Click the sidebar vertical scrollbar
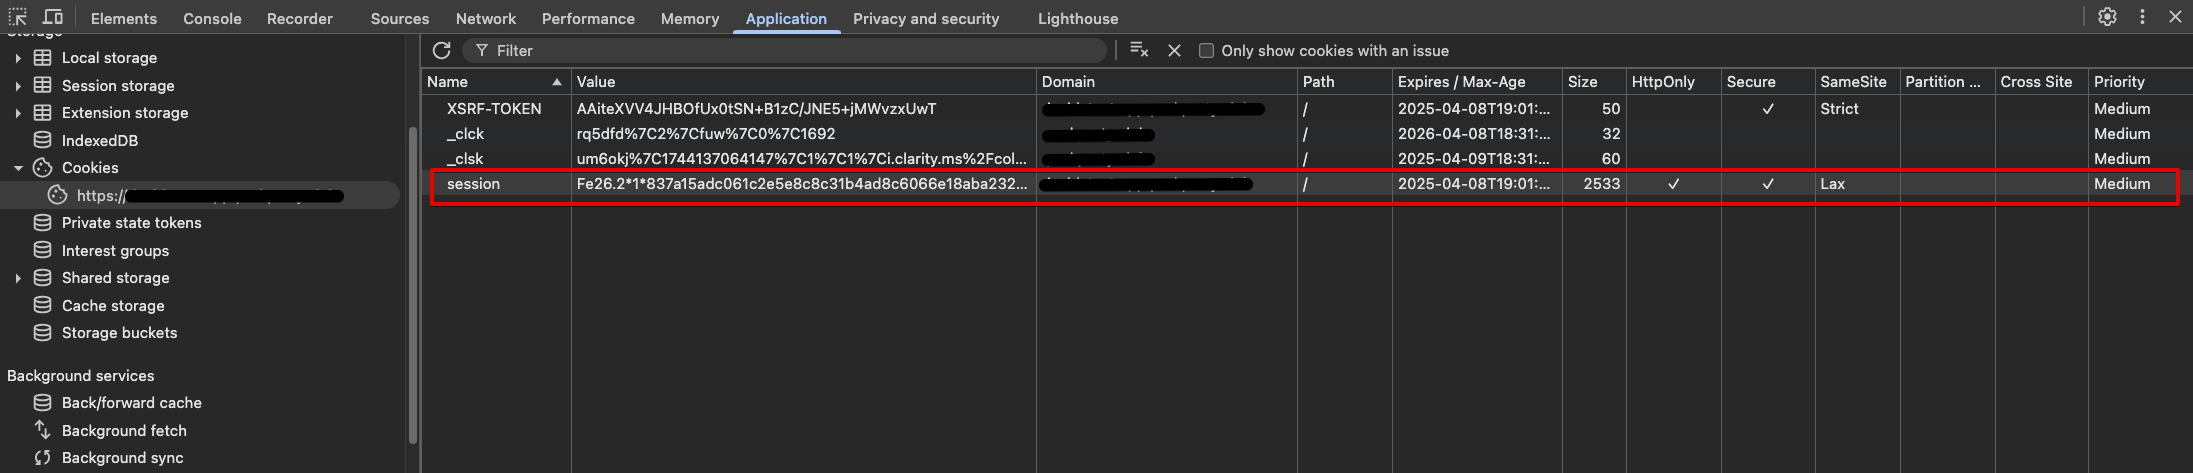Viewport: 2193px width, 473px height. 413,286
